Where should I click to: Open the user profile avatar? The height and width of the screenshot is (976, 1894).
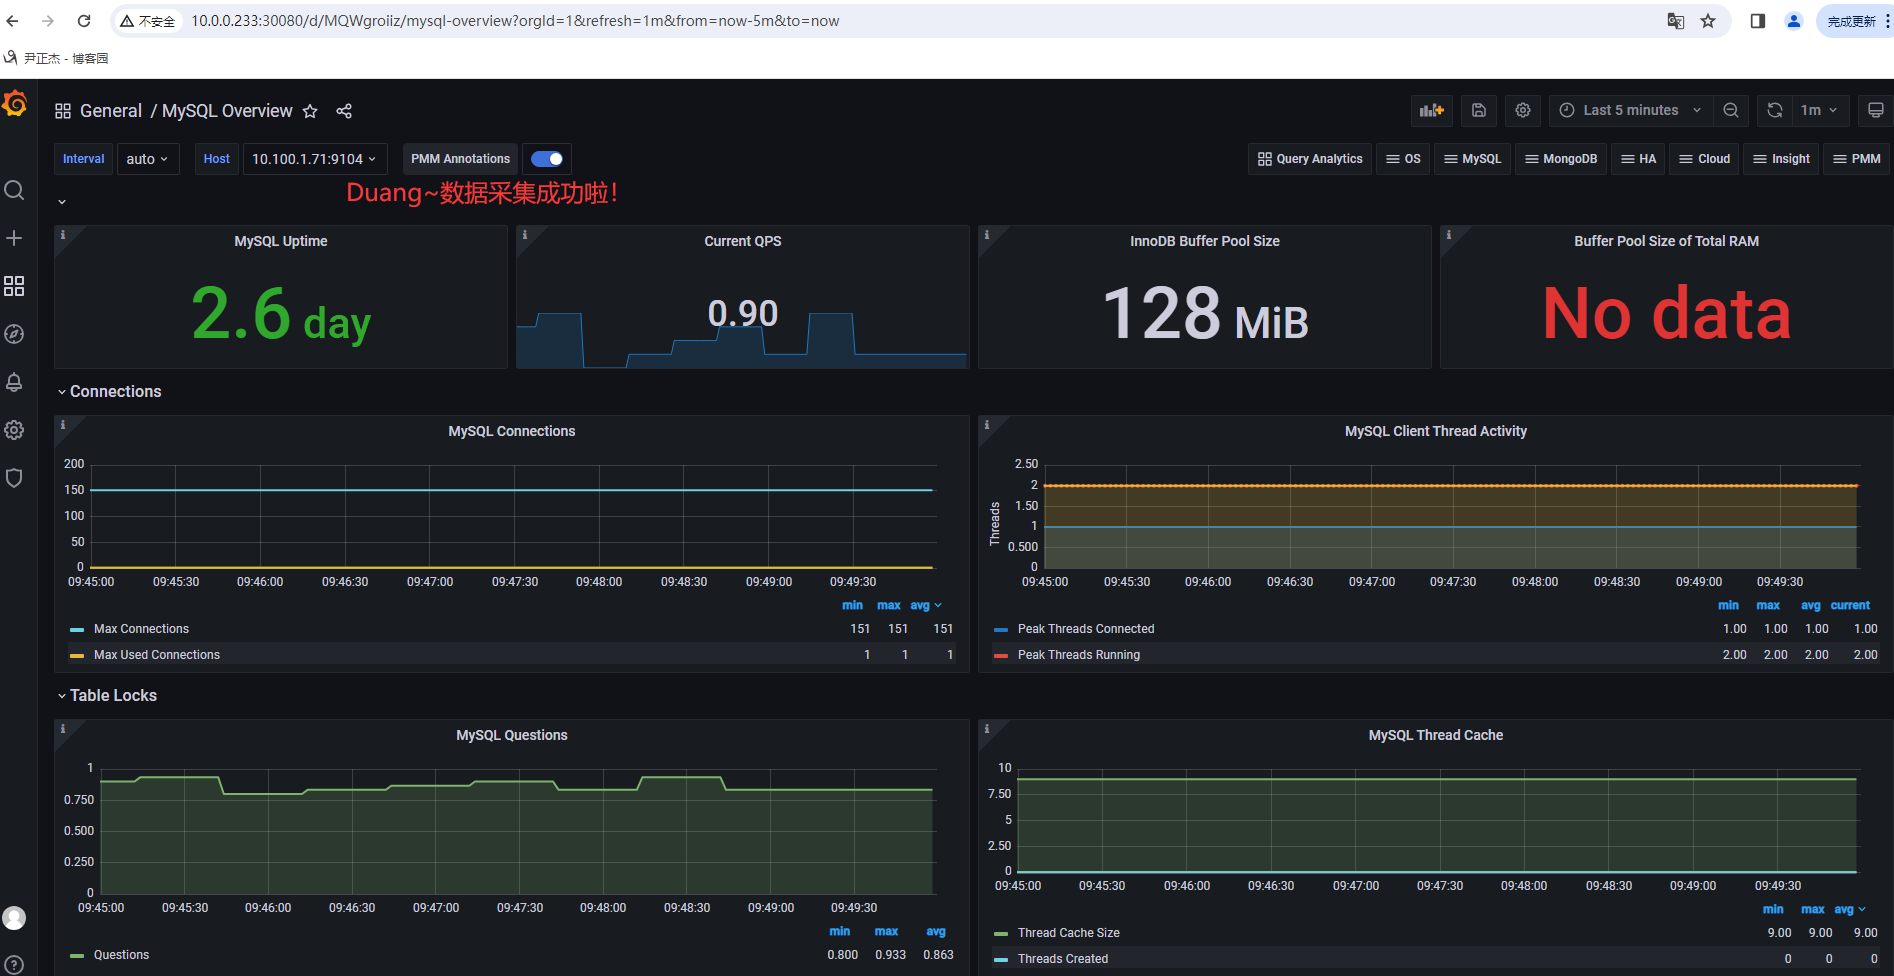pyautogui.click(x=14, y=917)
